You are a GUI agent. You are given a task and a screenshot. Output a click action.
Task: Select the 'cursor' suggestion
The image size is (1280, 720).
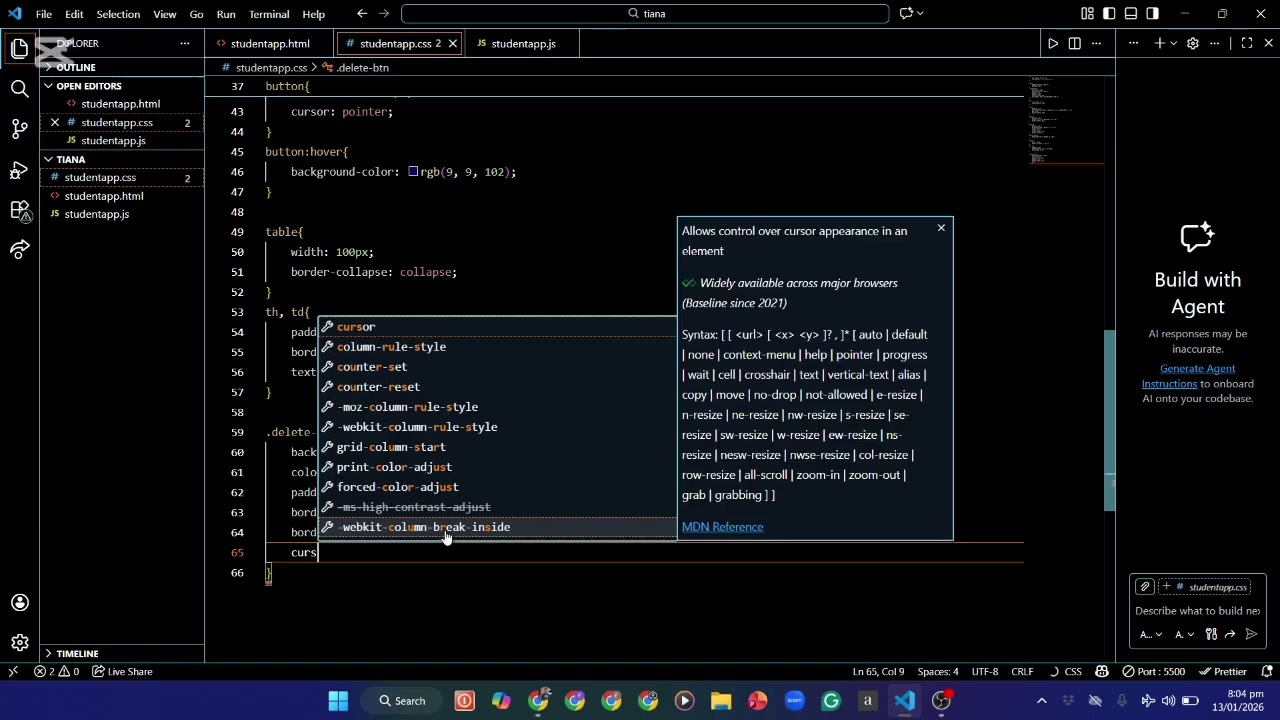[x=497, y=327]
